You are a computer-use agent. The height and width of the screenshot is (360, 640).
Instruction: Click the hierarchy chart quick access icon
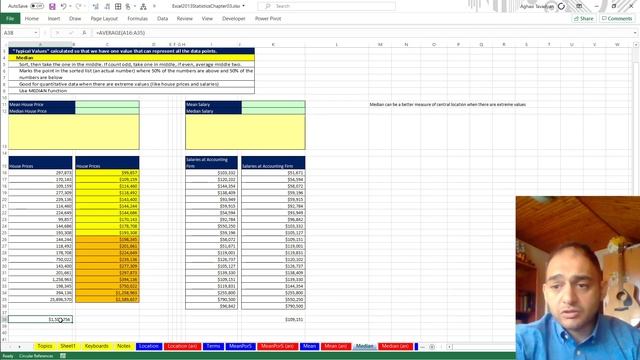coord(143,7)
